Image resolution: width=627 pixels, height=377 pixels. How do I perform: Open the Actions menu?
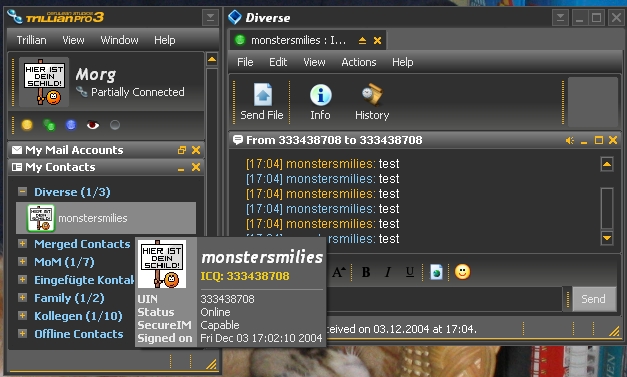(359, 62)
